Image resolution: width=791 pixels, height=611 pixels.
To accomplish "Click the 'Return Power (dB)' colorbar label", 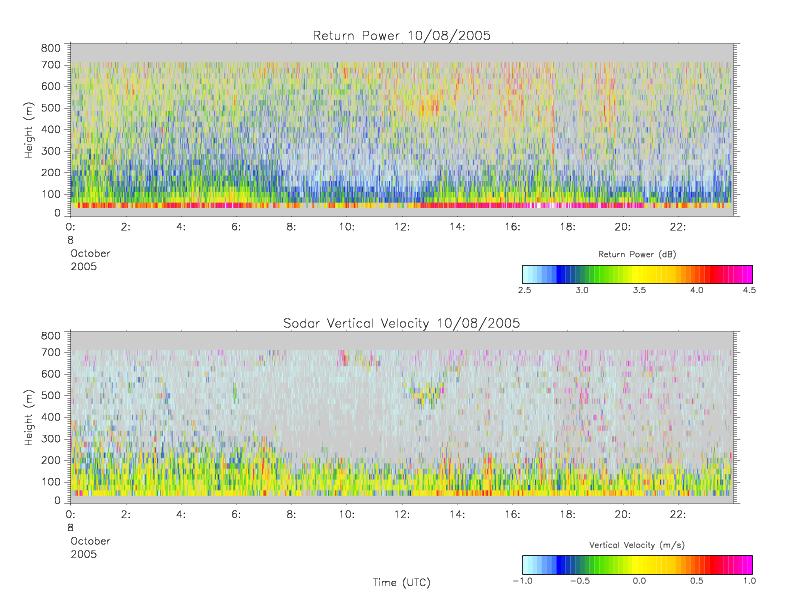I will pos(637,254).
